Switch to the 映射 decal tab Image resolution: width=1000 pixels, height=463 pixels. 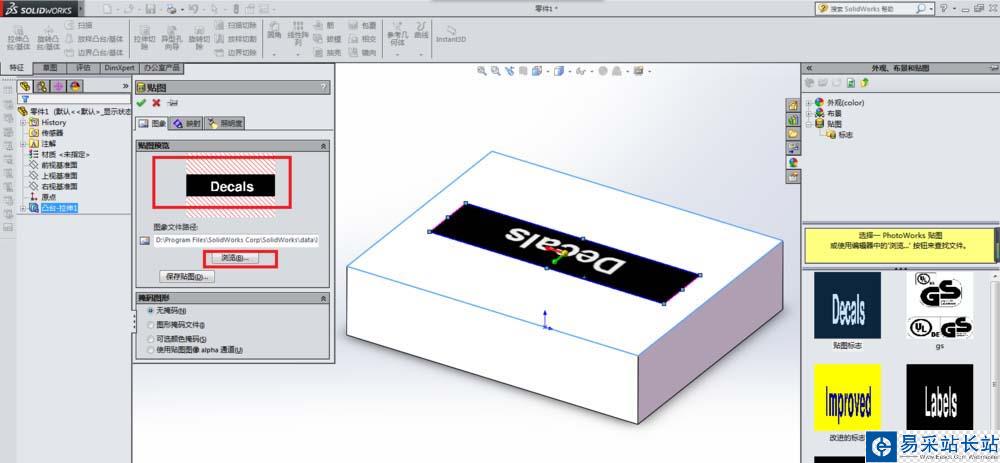click(x=187, y=124)
